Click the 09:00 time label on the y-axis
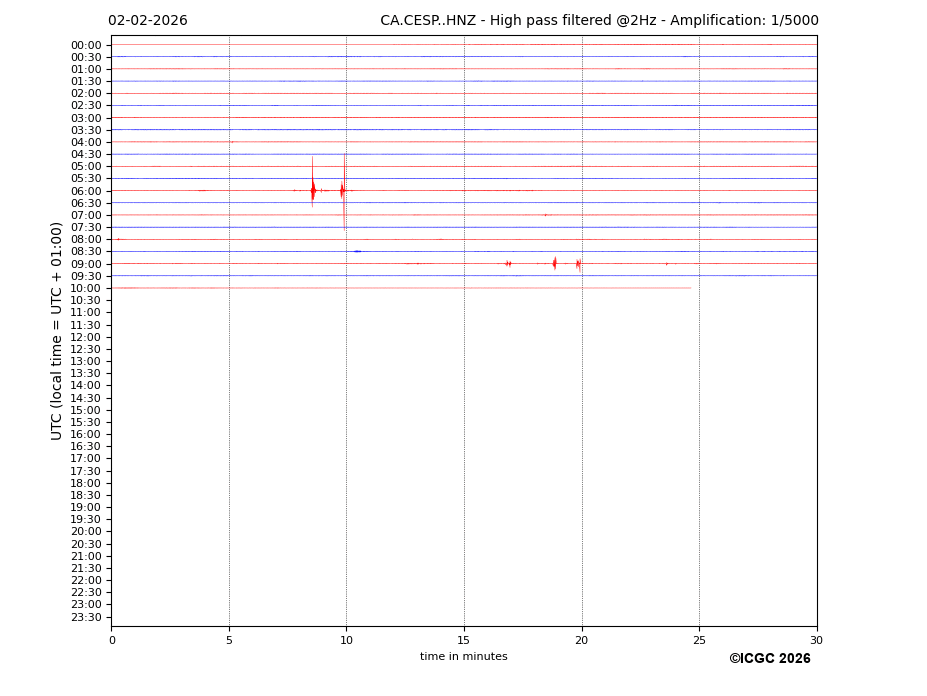 86,264
